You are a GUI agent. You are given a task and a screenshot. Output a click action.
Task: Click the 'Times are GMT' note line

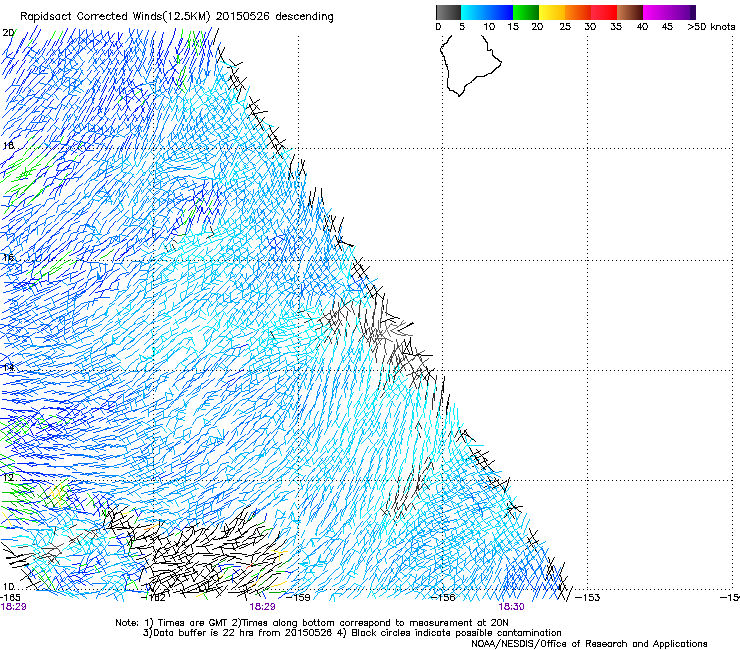coord(311,623)
